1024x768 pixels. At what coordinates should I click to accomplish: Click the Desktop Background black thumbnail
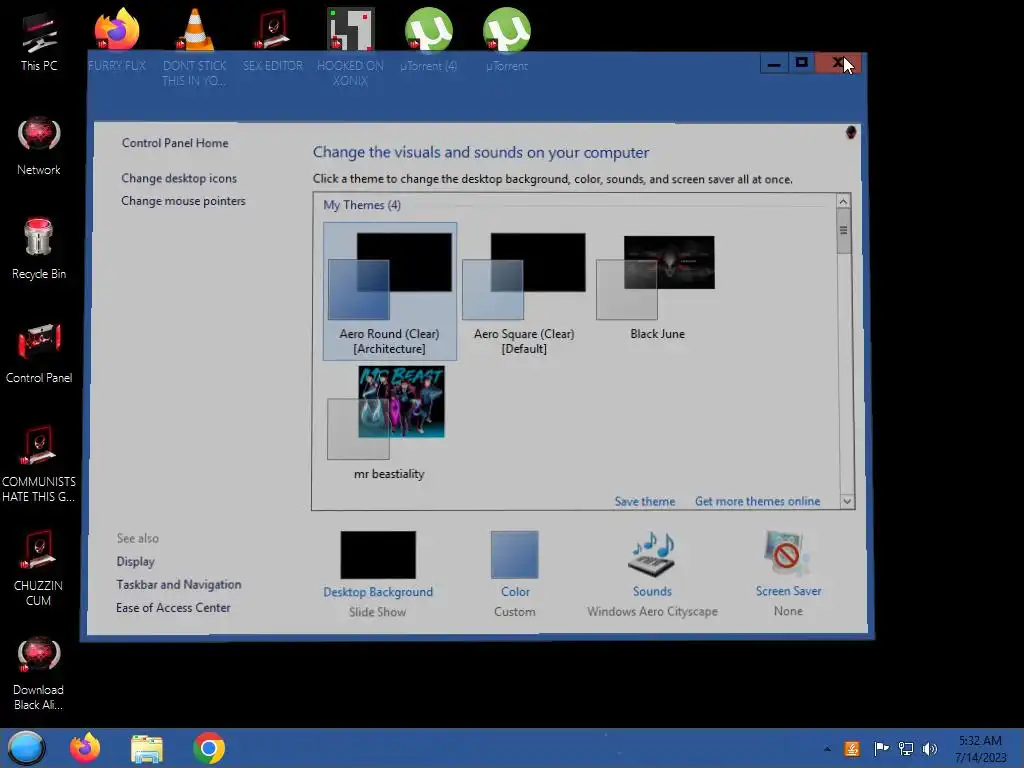377,554
